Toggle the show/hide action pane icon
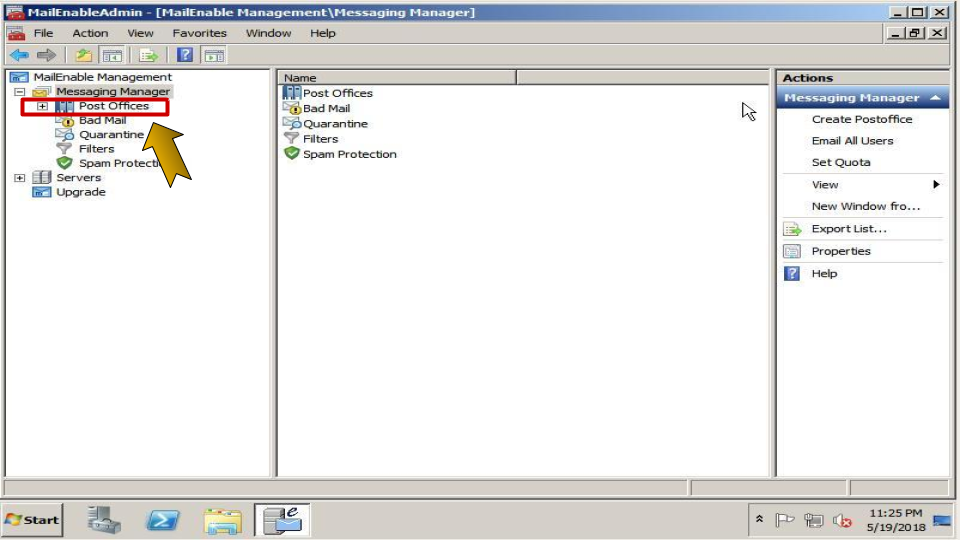960x540 pixels. 214,56
